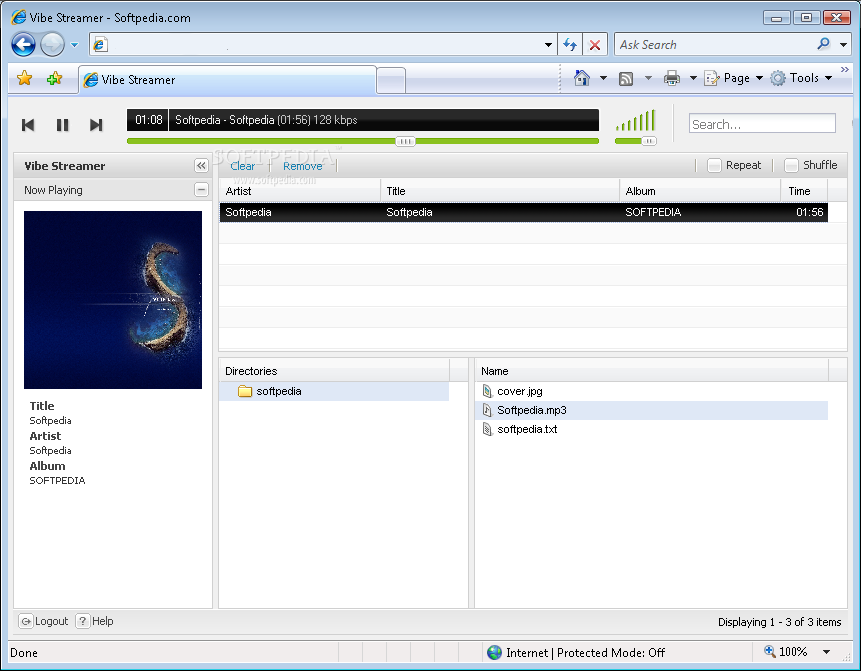Click the song progress slider handle
861x671 pixels.
(405, 142)
